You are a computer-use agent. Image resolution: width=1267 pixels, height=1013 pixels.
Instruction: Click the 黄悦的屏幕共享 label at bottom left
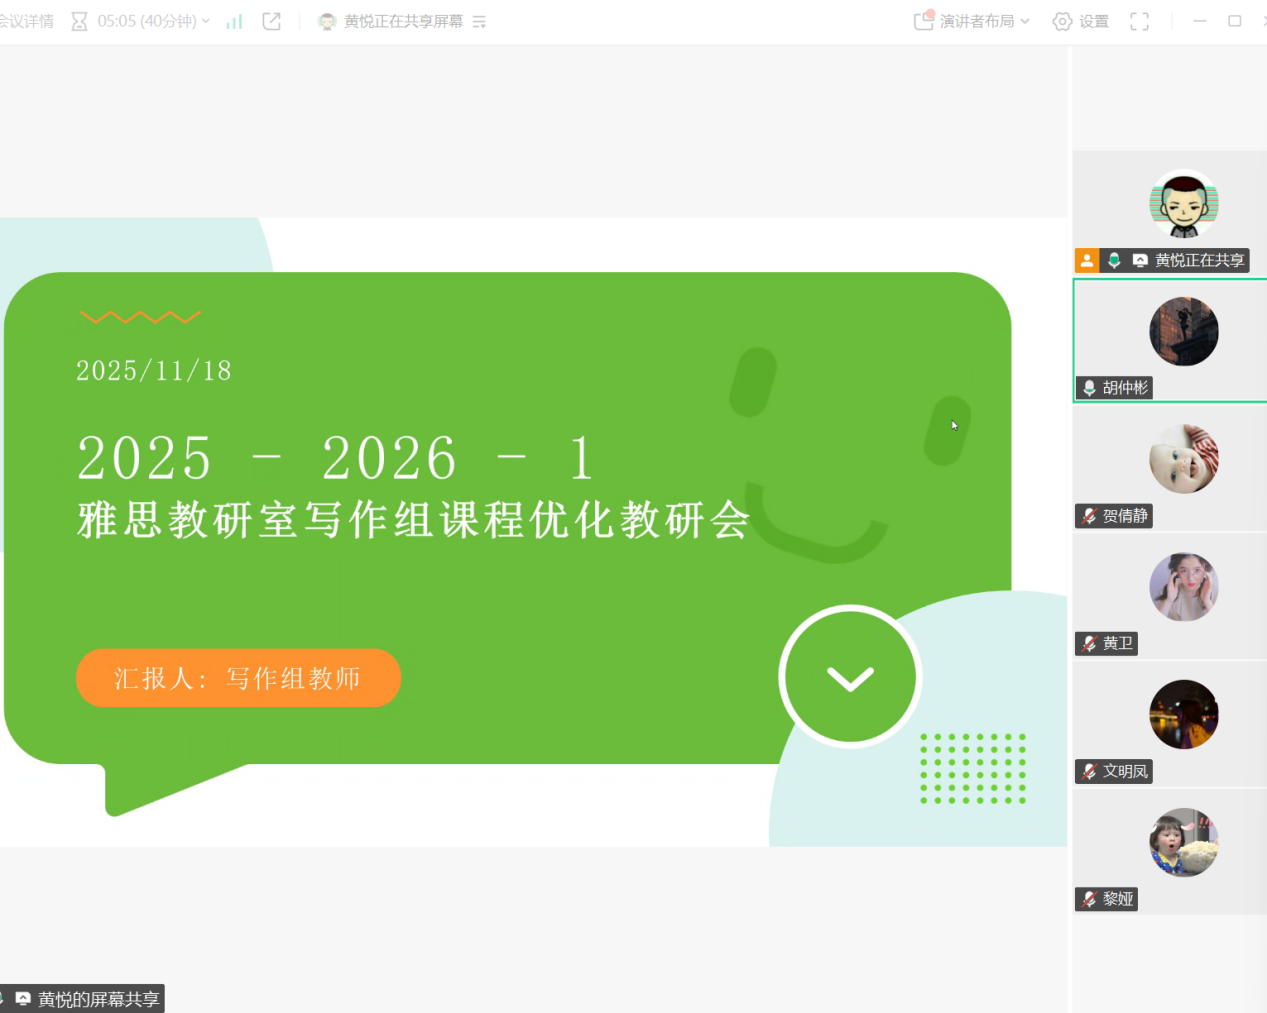[97, 999]
